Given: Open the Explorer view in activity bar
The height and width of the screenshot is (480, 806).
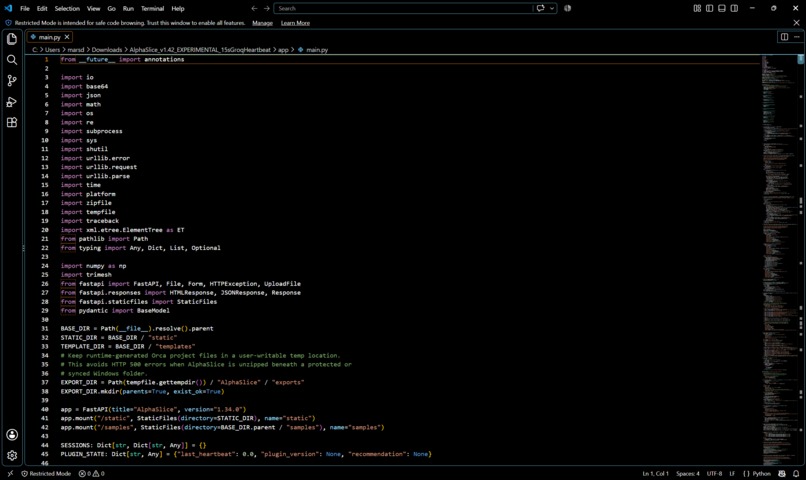Looking at the screenshot, I should [x=12, y=39].
